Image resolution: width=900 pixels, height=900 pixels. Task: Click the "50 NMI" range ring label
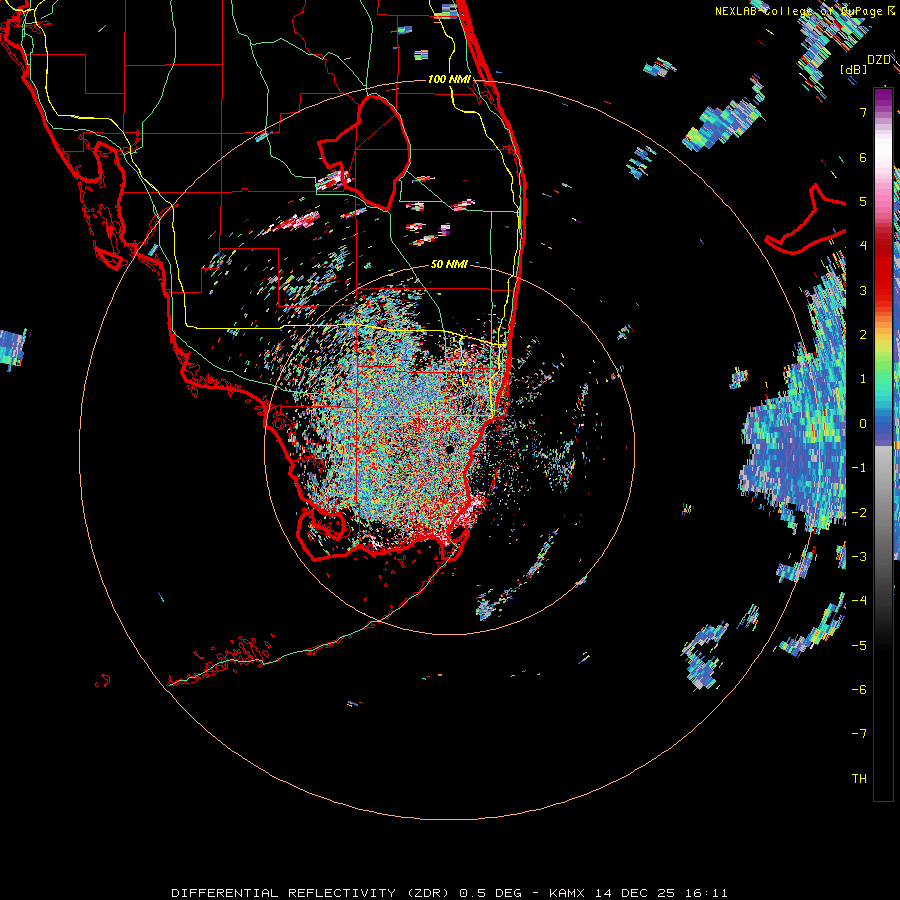(449, 264)
